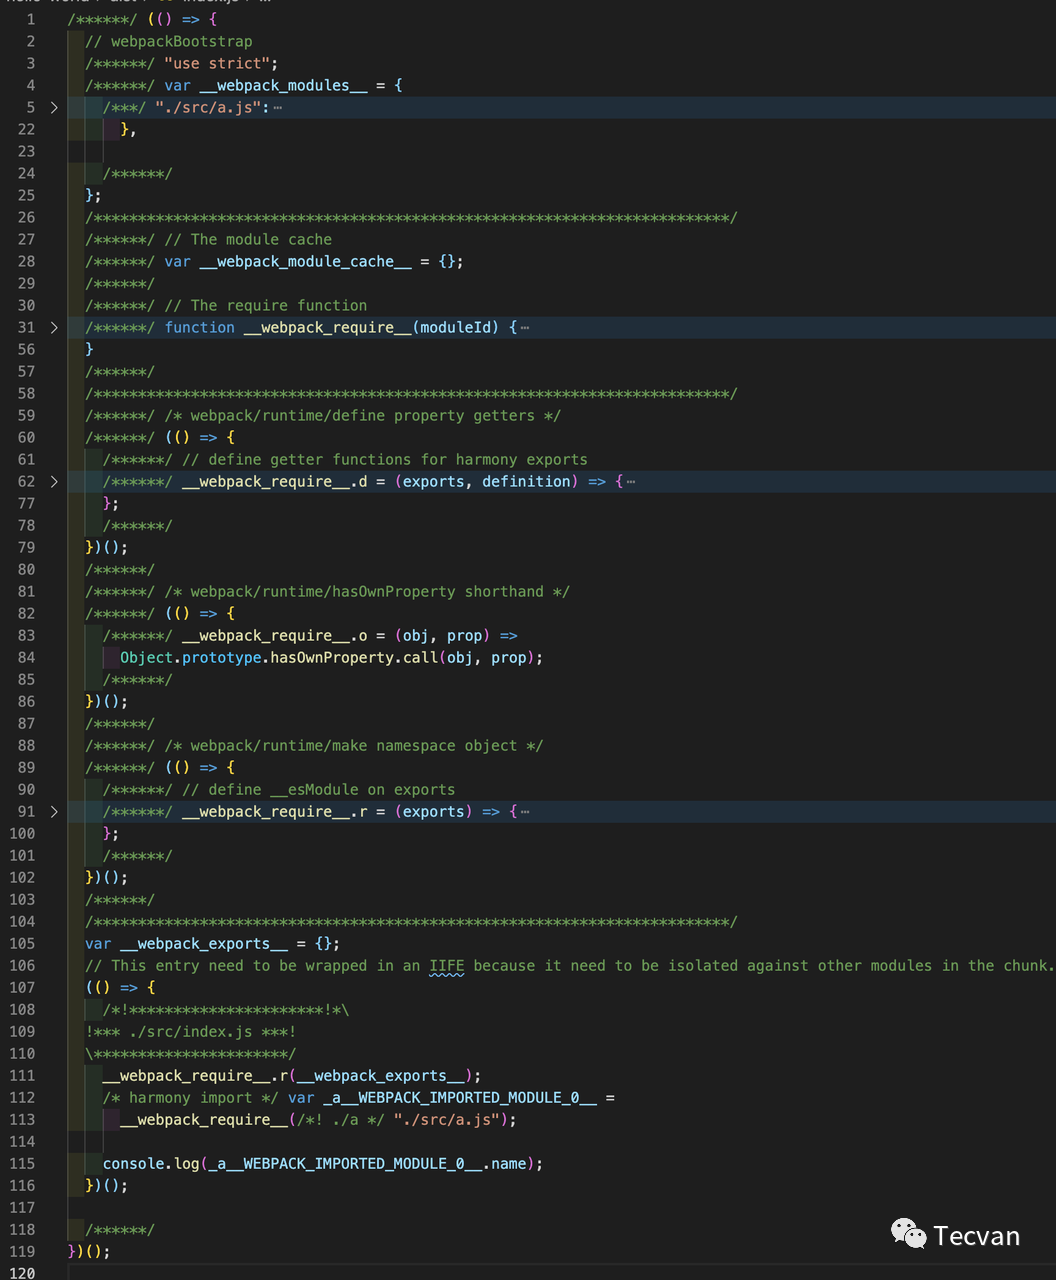Expand the collapsed __webpack_require__ function body
Screen dimensions: 1056x1280
pyautogui.click(x=55, y=327)
